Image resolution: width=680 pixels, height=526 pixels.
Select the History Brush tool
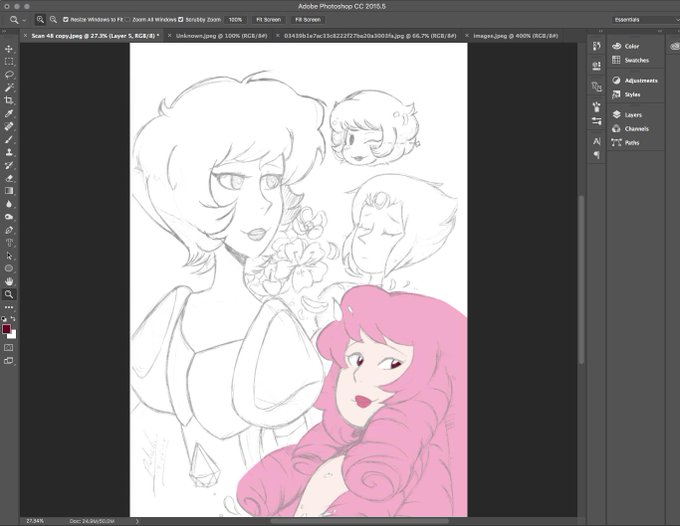point(9,165)
